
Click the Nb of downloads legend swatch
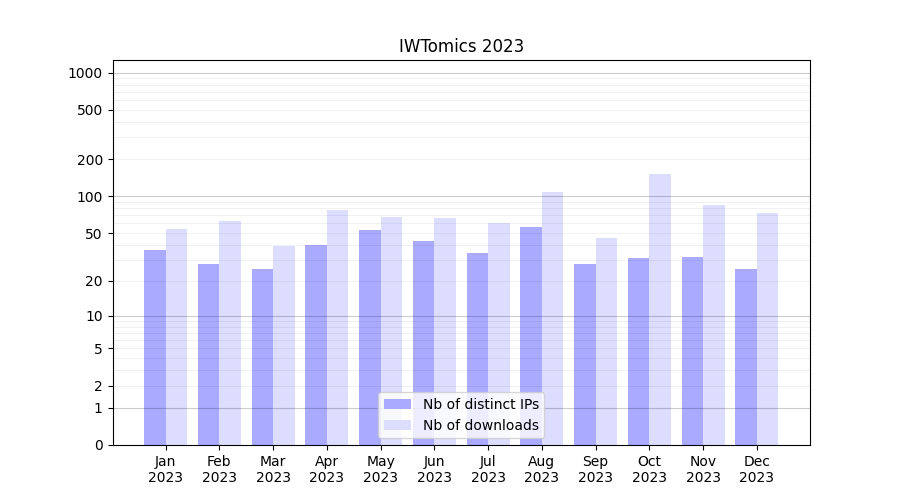click(397, 425)
